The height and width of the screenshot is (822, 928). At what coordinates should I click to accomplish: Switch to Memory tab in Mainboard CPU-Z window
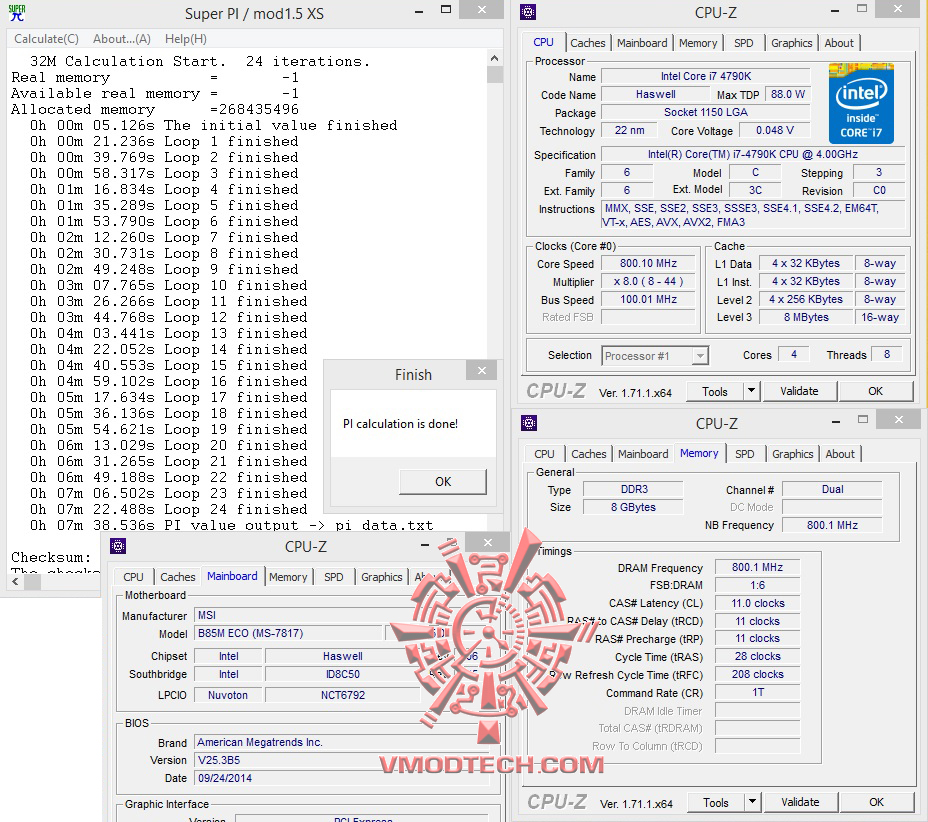[x=288, y=577]
